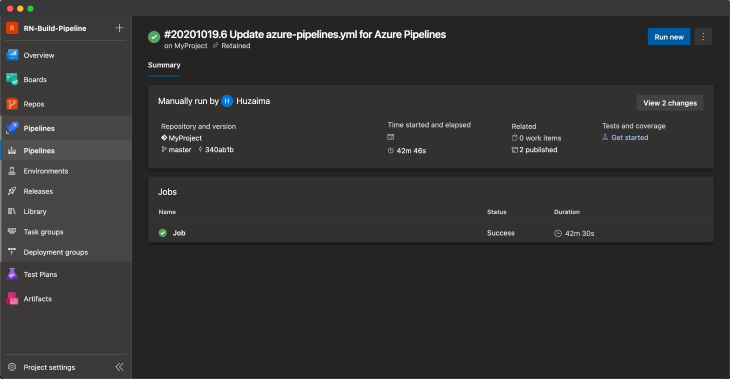Go to Releases in the sidebar

click(38, 191)
